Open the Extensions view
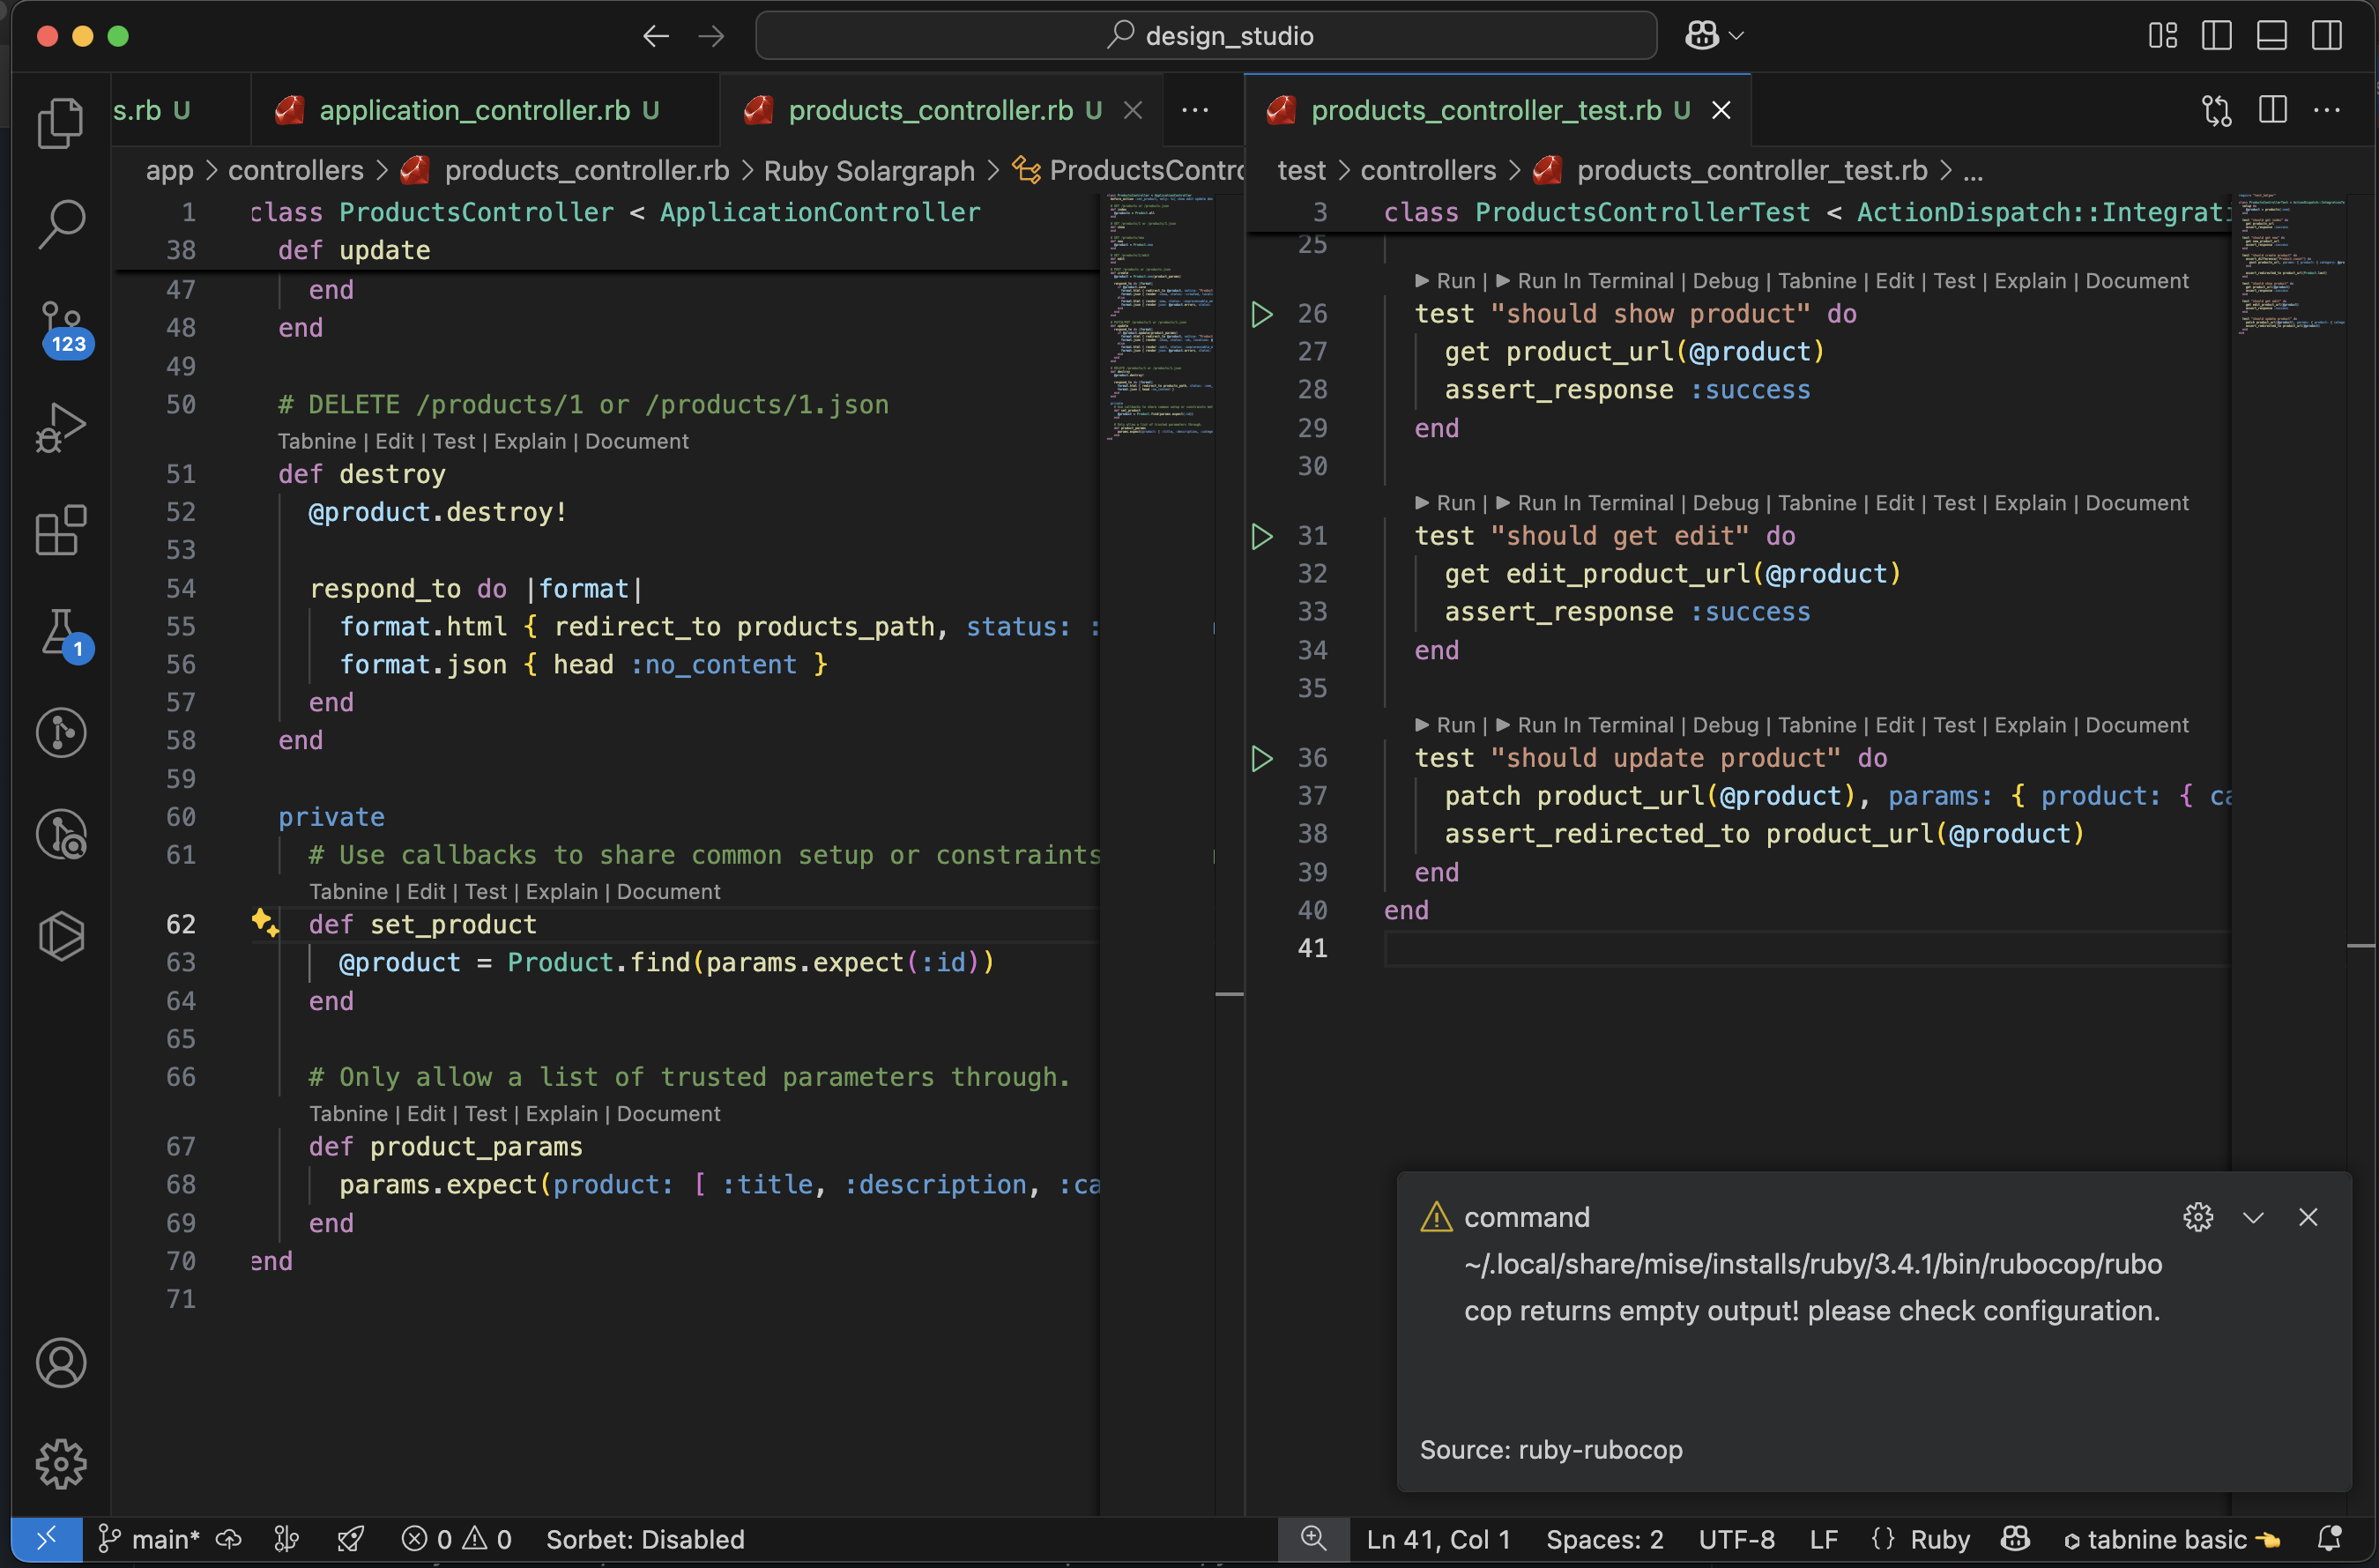 (x=60, y=530)
